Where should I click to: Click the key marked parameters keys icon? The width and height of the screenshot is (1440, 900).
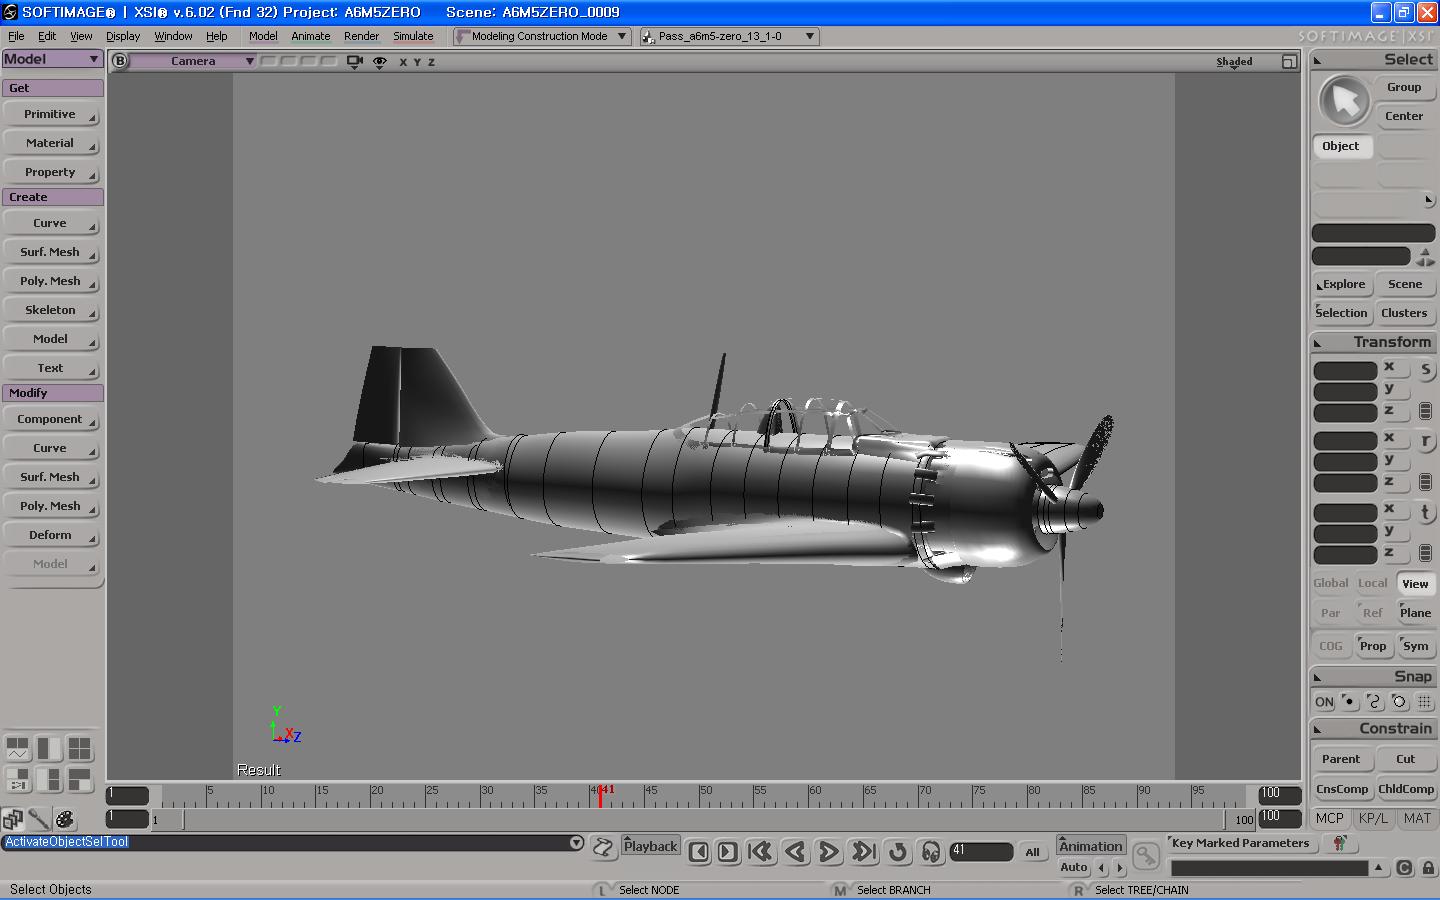(1339, 844)
